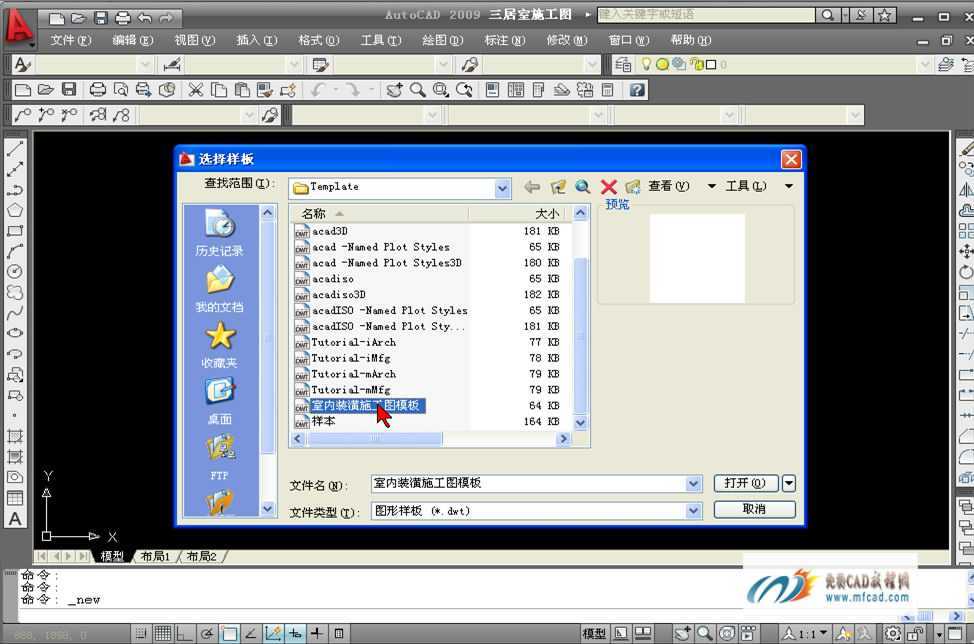Click the Hatch tool icon
974x644 pixels.
15,436
